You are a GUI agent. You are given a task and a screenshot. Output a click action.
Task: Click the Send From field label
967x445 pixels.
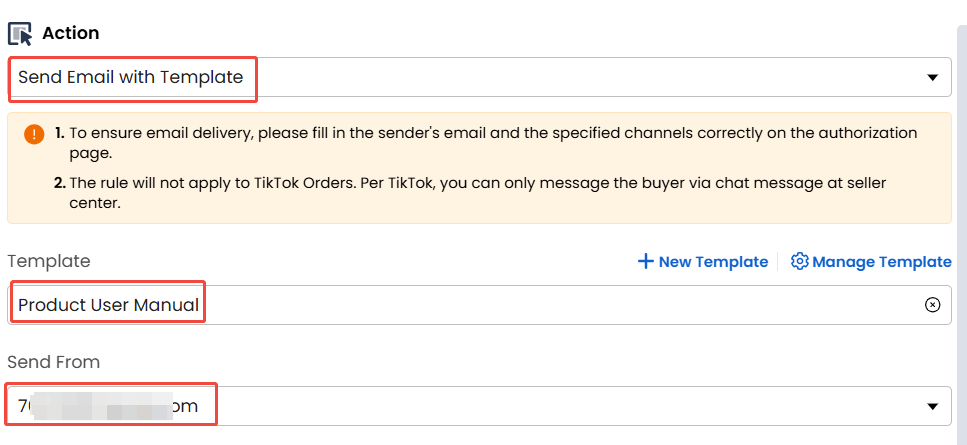(54, 362)
